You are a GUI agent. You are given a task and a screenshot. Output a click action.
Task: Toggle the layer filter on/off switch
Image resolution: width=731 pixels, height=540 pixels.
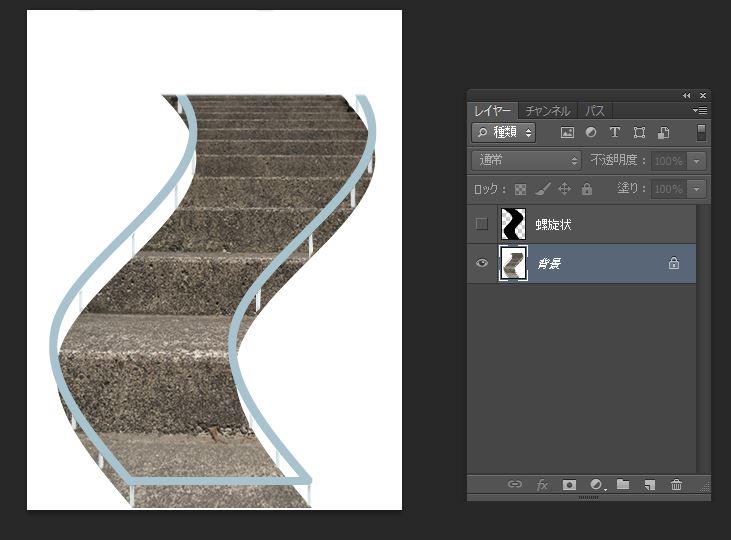(701, 132)
